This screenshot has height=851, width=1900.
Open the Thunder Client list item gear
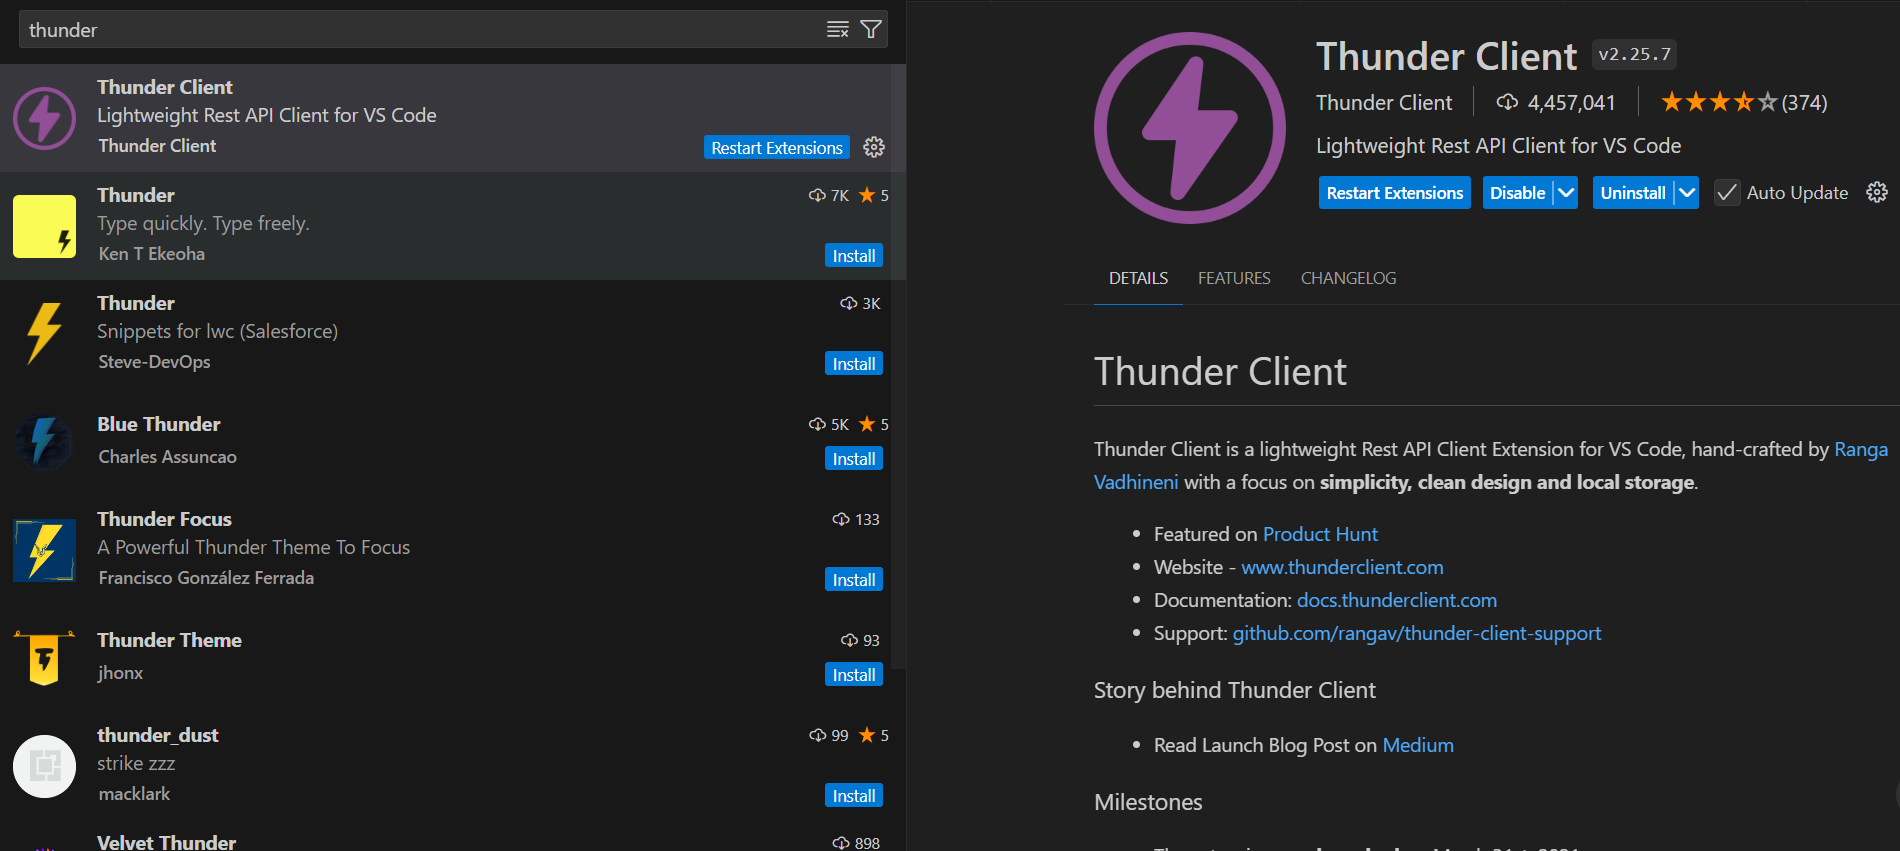(x=874, y=147)
